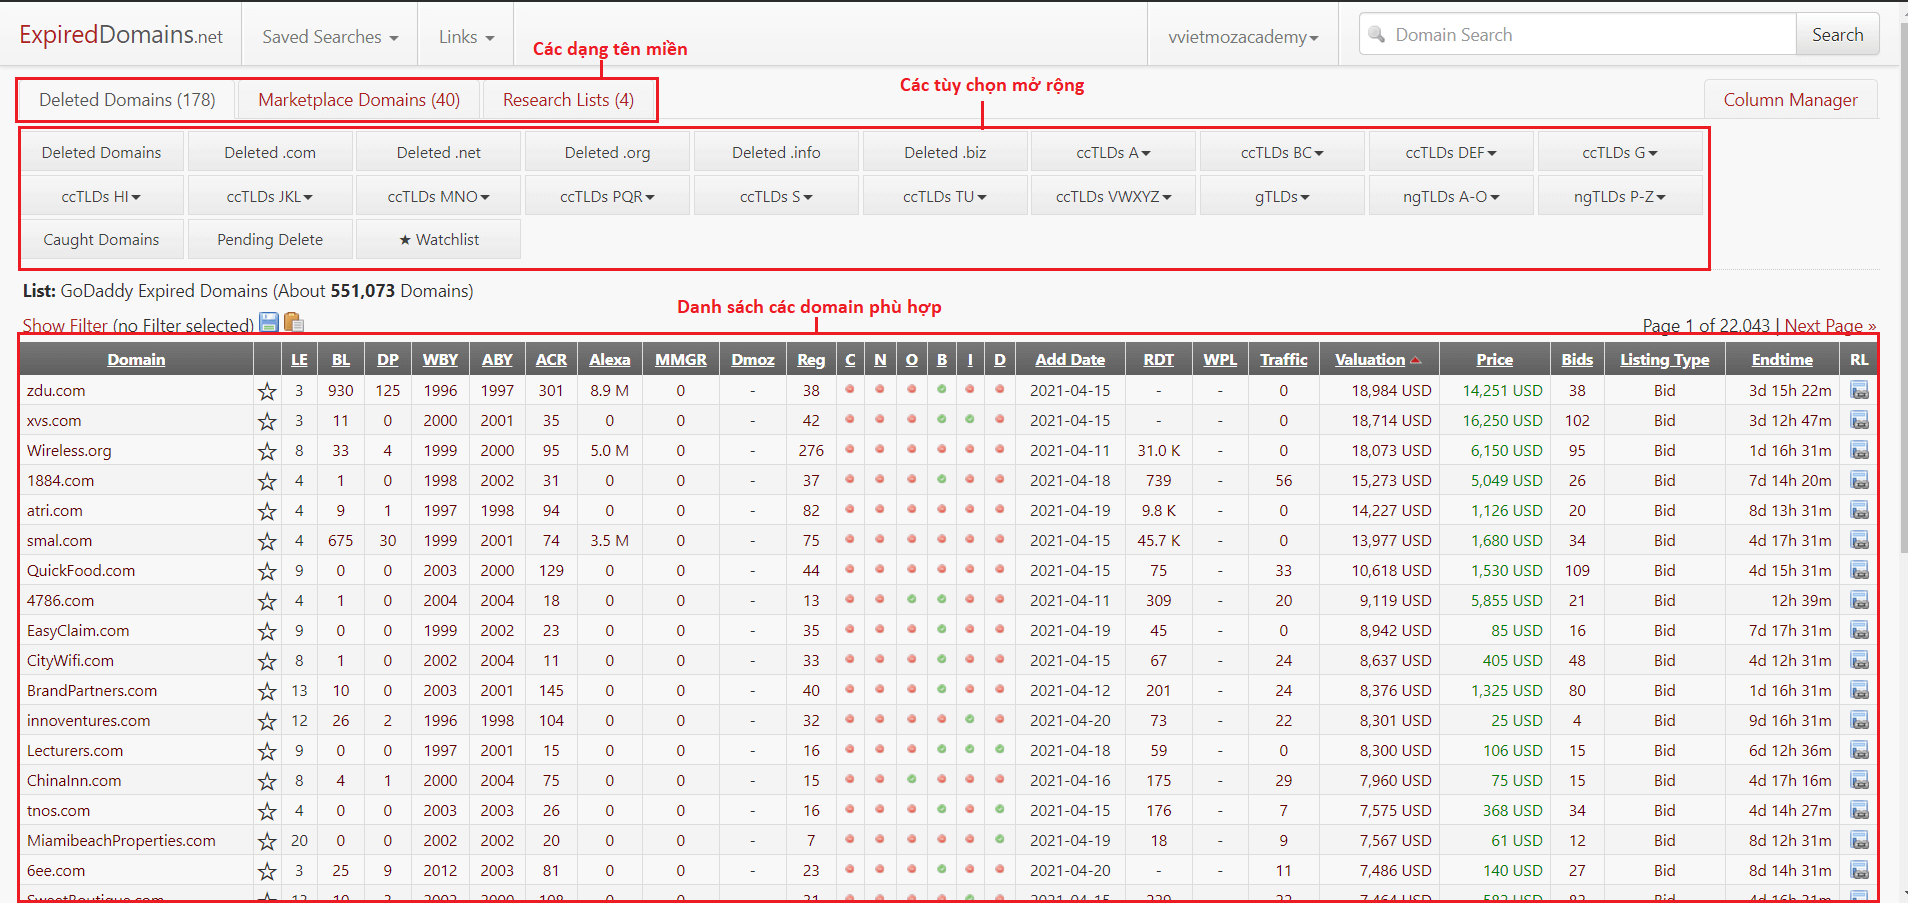Toggle the watchlist star for BrandPartners.com
The width and height of the screenshot is (1908, 903).
(x=267, y=691)
